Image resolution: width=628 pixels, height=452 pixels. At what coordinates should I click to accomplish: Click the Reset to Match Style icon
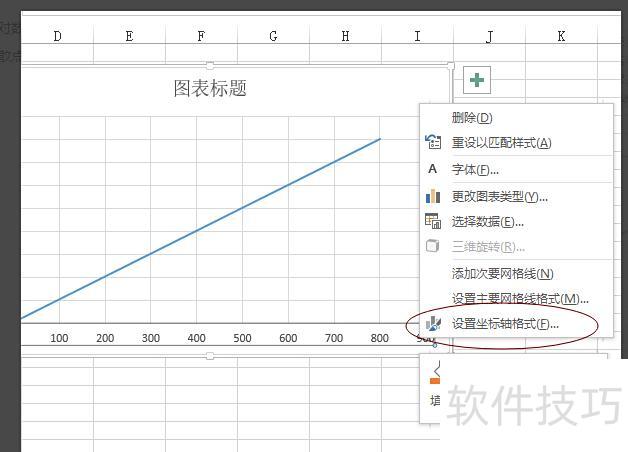point(433,142)
